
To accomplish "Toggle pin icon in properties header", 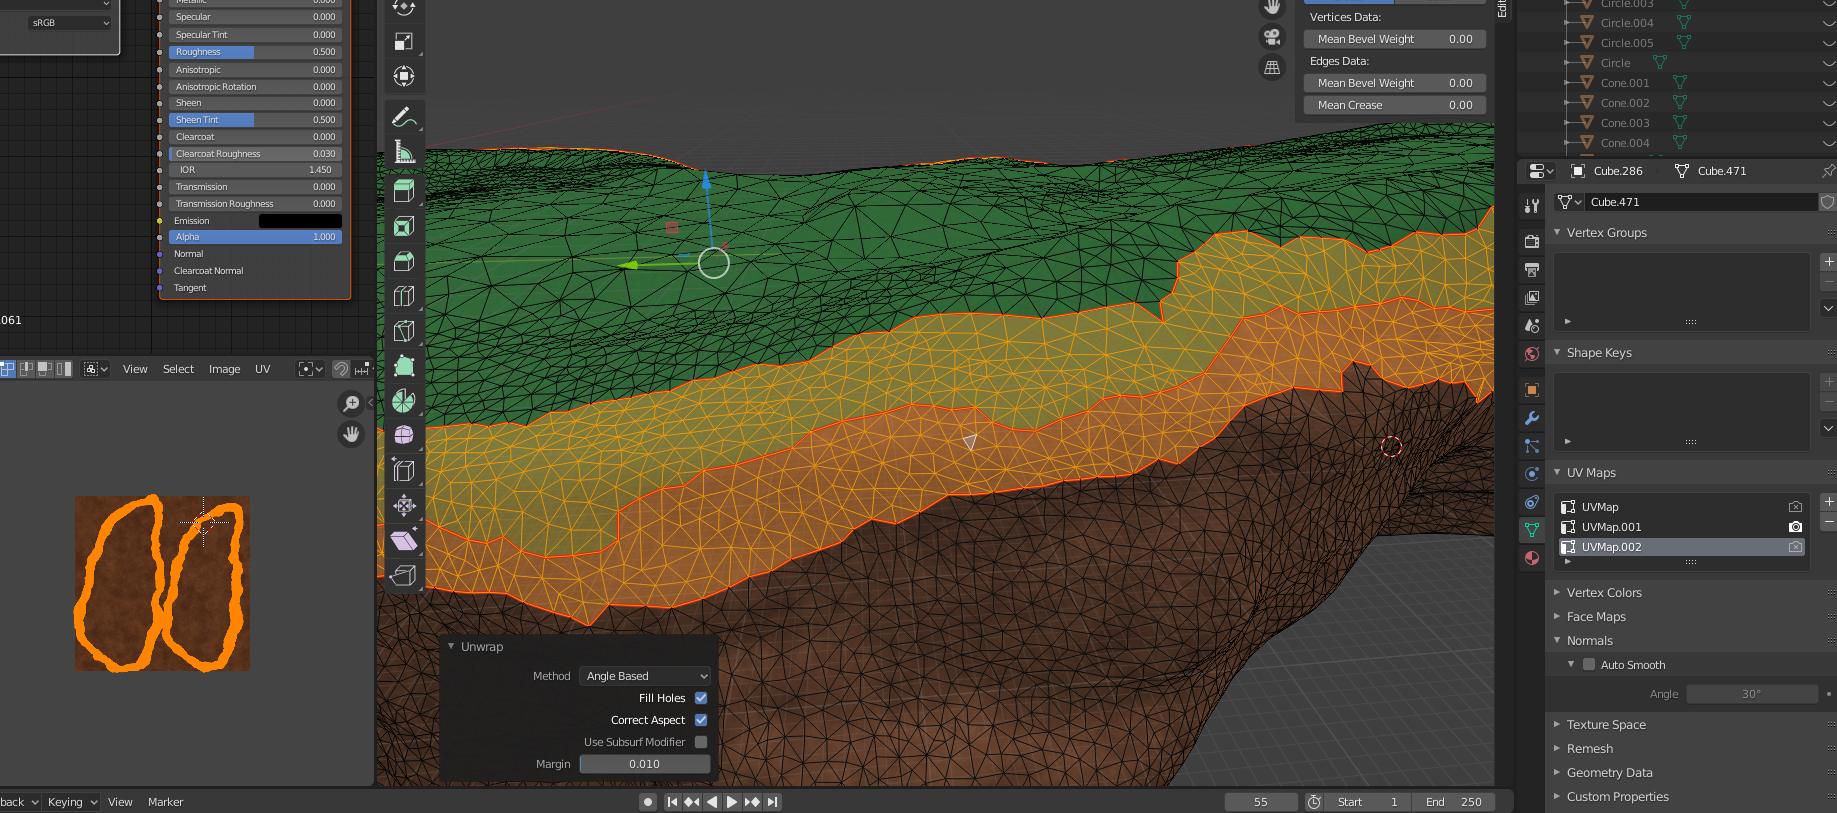I will point(1828,171).
